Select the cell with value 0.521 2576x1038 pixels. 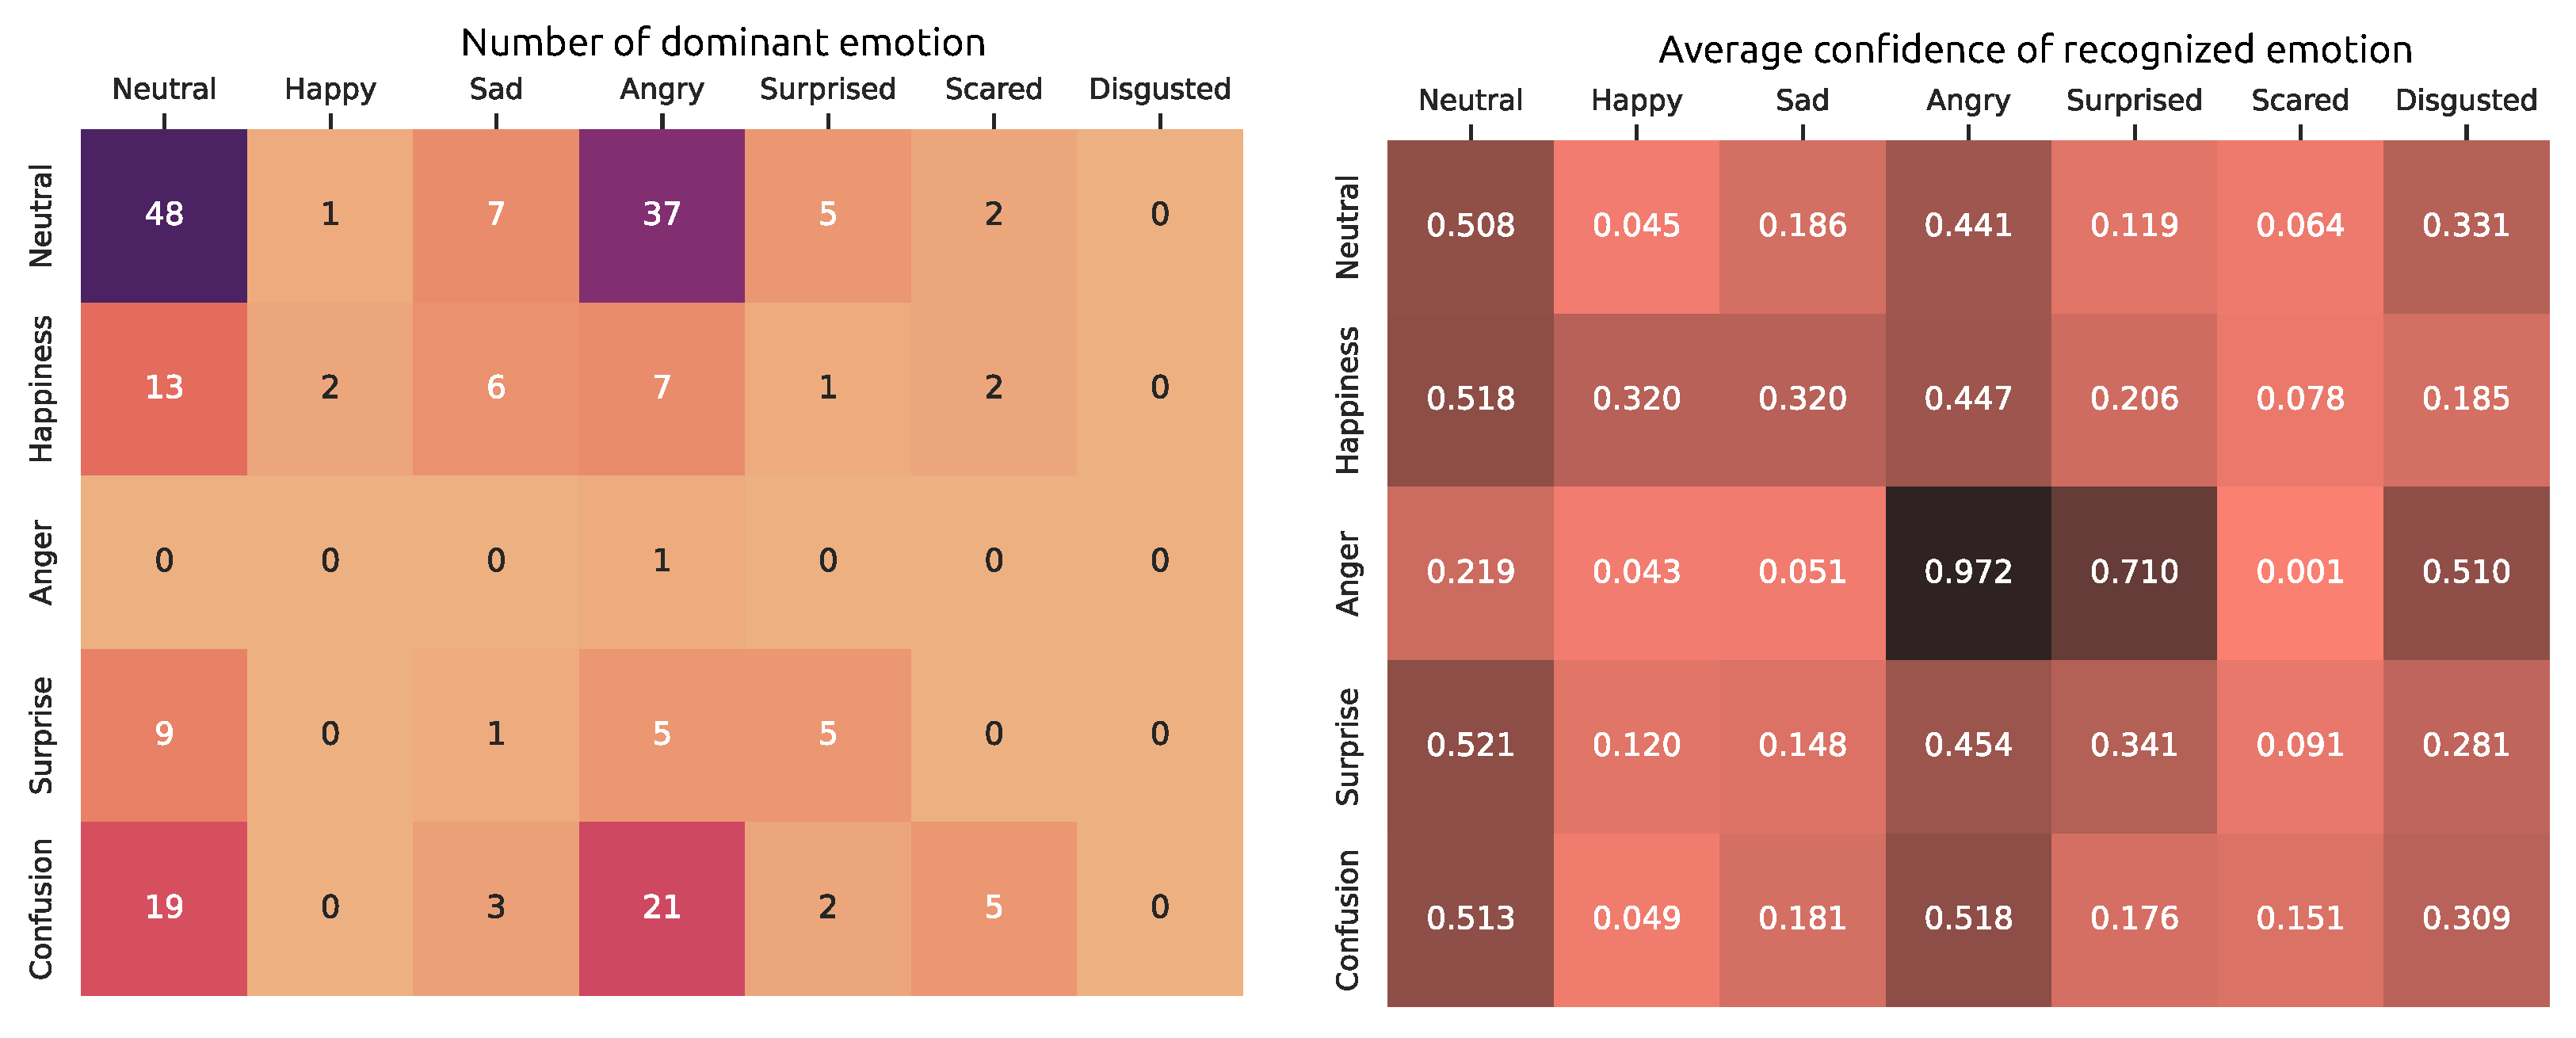pos(1470,746)
